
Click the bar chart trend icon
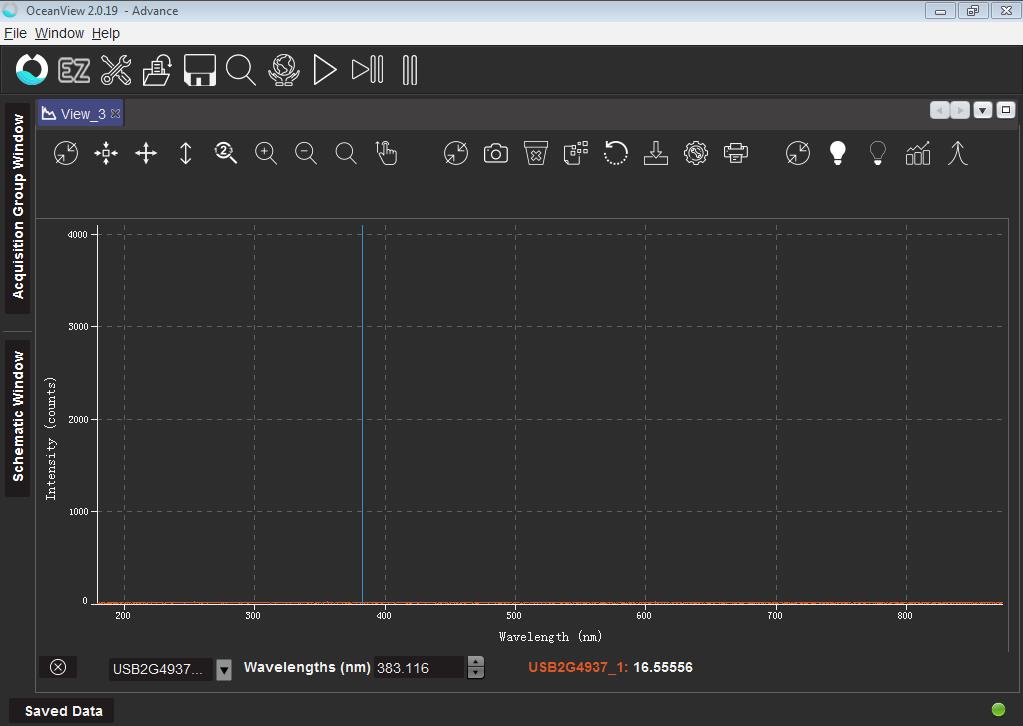pyautogui.click(x=918, y=153)
